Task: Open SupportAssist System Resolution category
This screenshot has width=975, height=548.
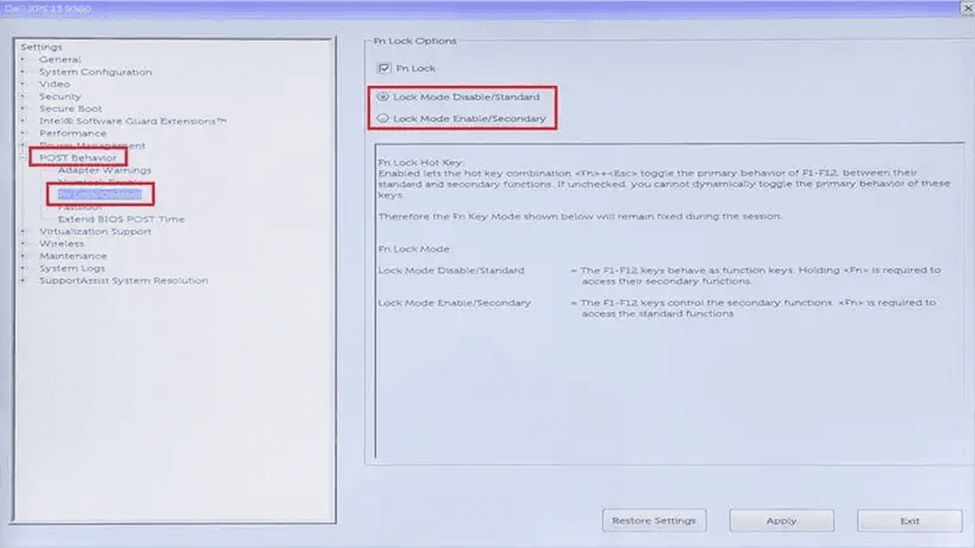Action: (x=123, y=281)
